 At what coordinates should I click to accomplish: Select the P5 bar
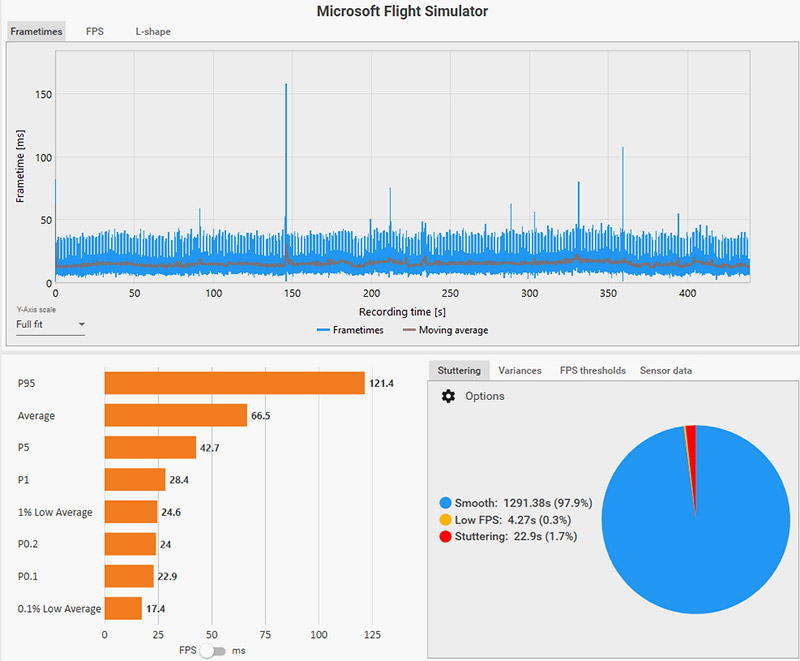tap(151, 447)
